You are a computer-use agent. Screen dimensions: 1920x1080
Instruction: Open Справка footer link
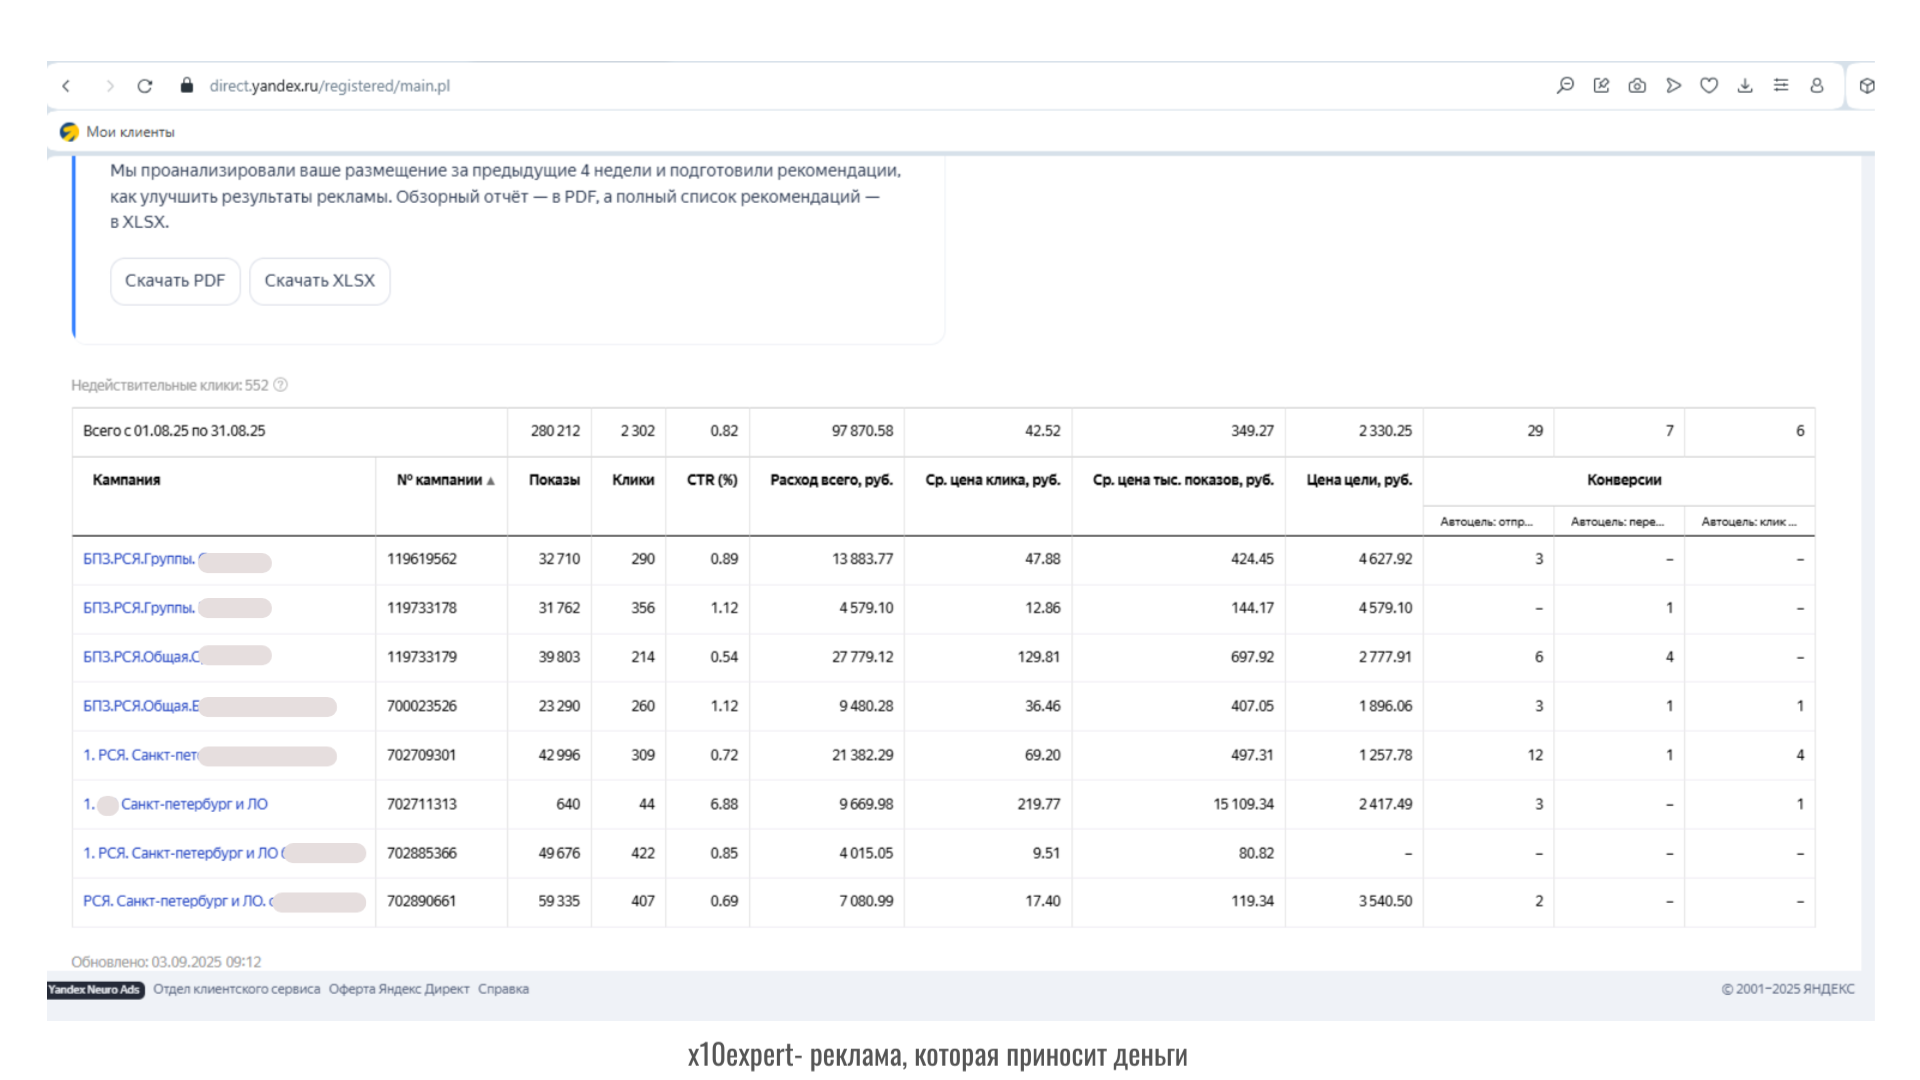point(503,989)
